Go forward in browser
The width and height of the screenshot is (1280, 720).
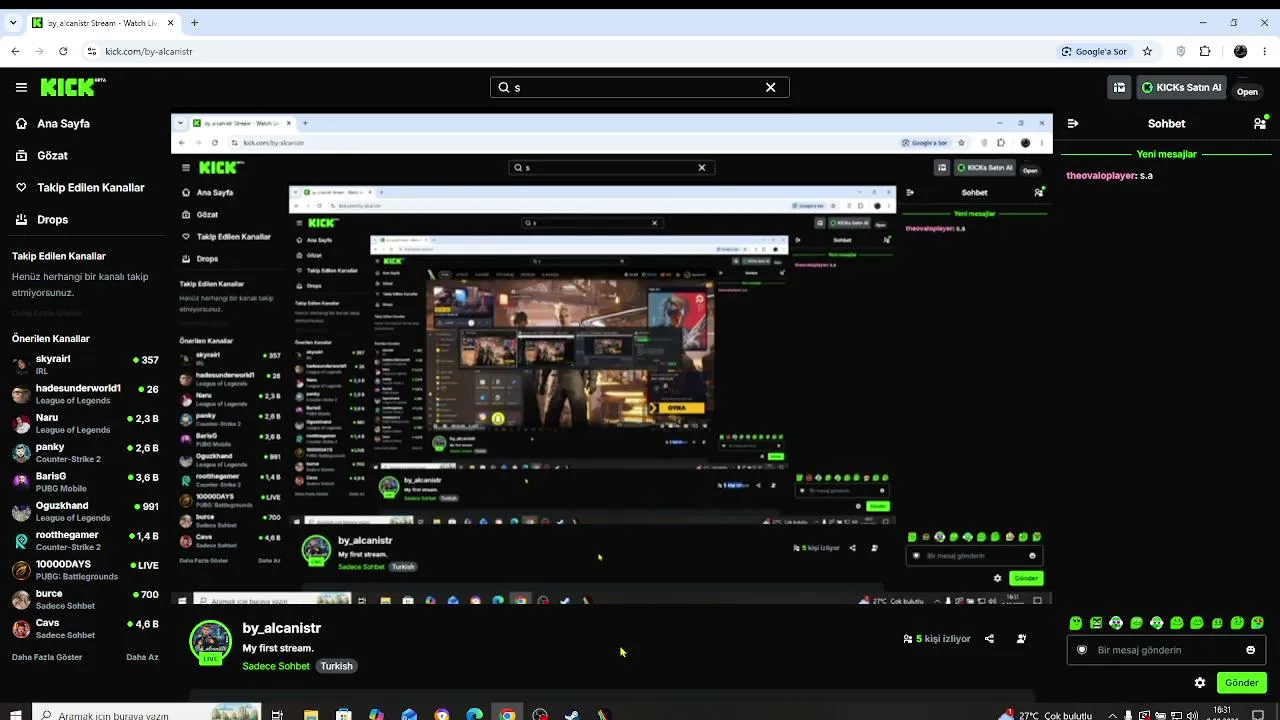click(x=39, y=51)
